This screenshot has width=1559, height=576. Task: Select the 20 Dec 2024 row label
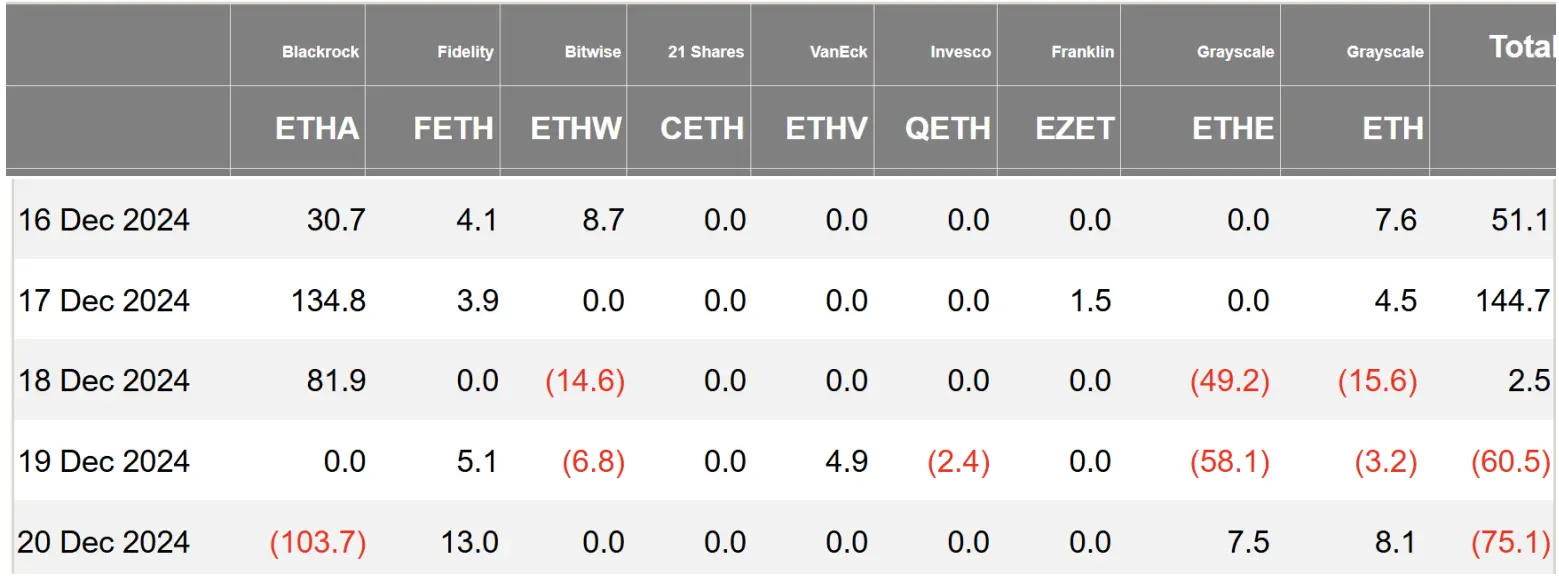(x=104, y=542)
